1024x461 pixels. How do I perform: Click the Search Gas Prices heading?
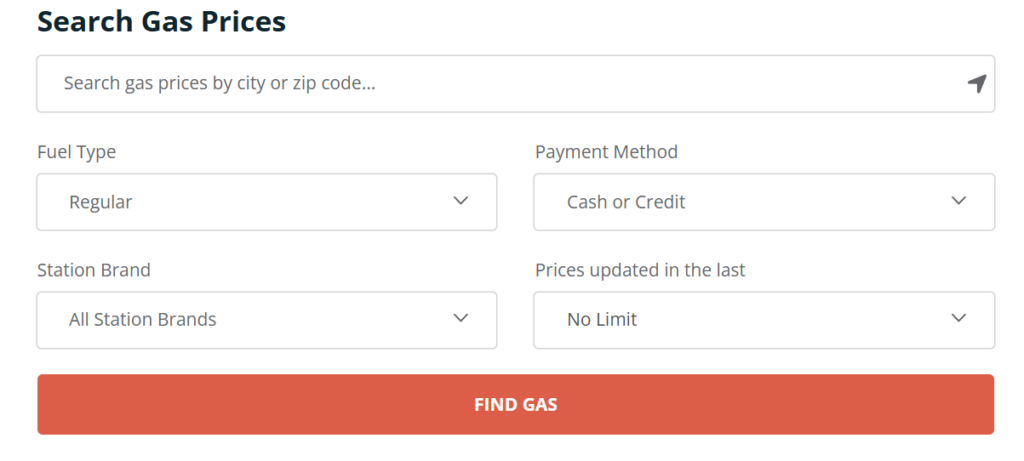pyautogui.click(x=161, y=21)
